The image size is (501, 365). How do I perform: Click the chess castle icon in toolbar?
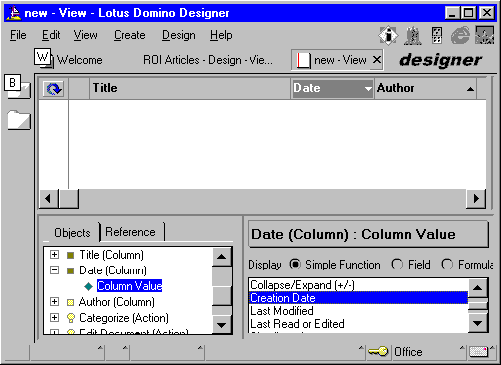click(x=413, y=35)
